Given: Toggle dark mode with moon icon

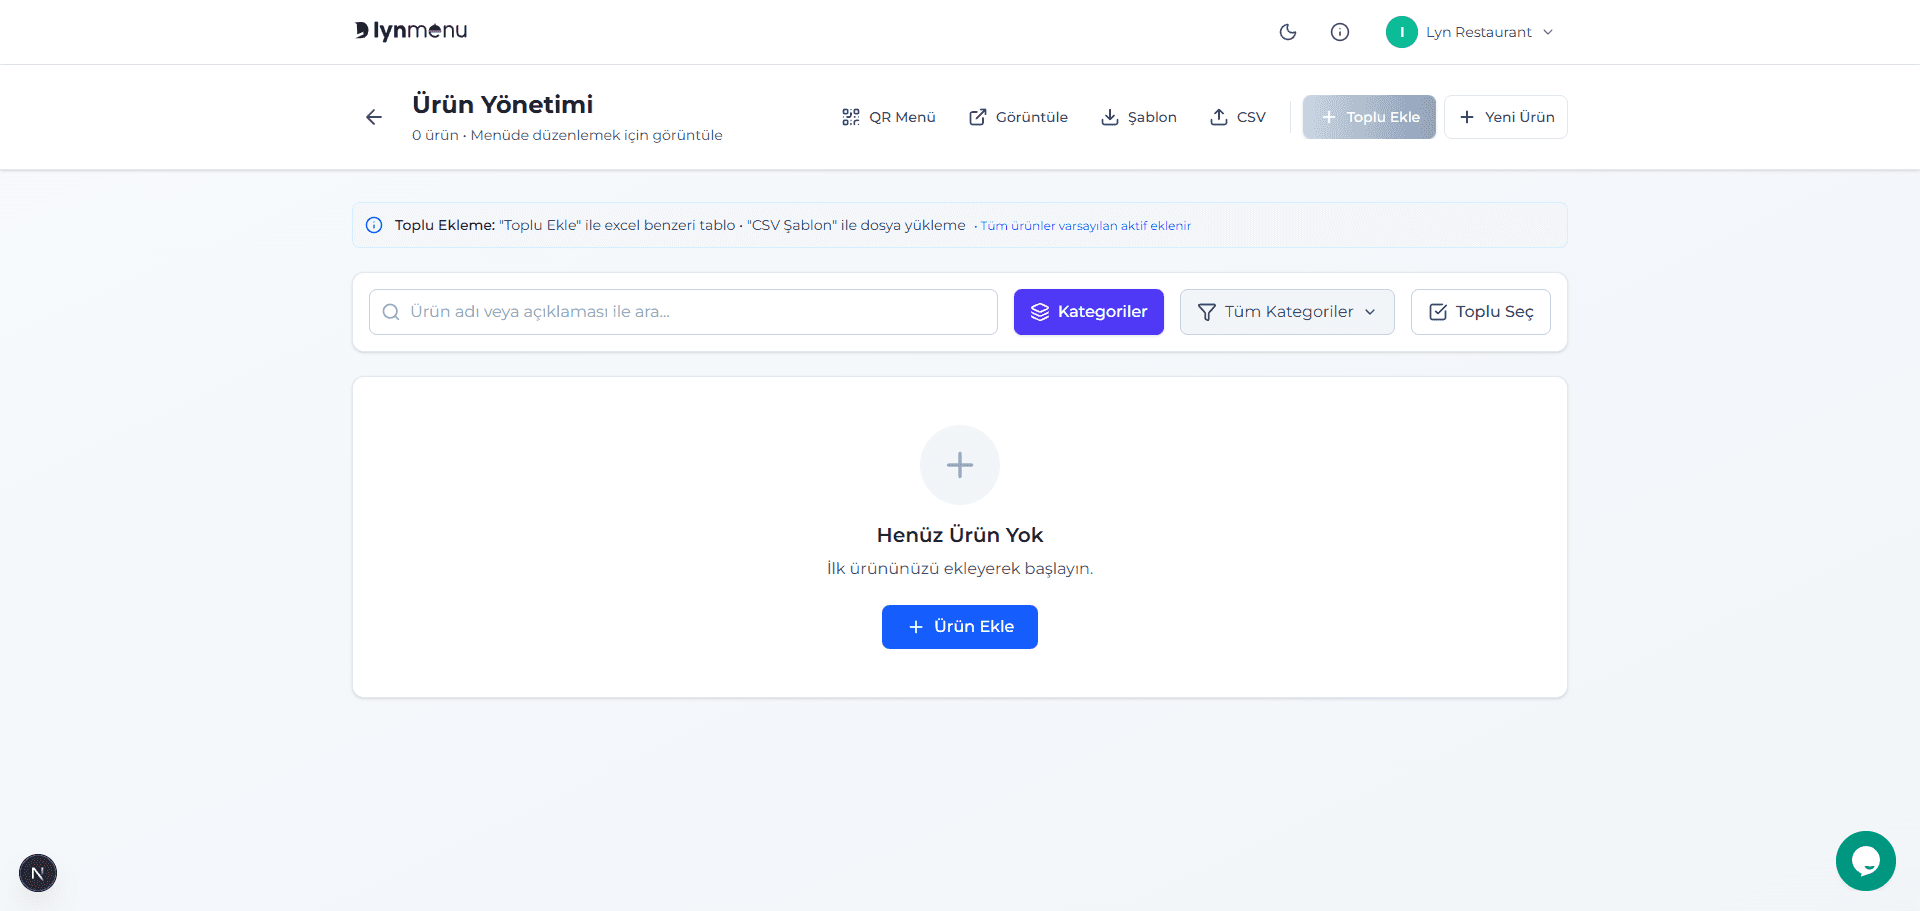Looking at the screenshot, I should 1288,32.
